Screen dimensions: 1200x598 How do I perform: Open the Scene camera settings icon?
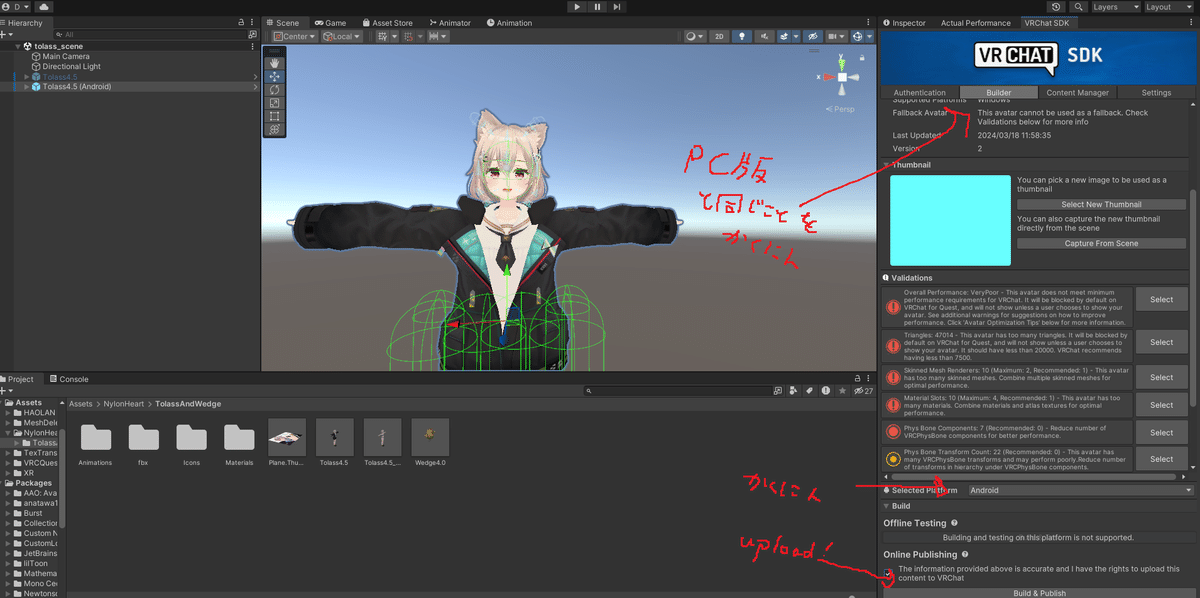point(835,36)
